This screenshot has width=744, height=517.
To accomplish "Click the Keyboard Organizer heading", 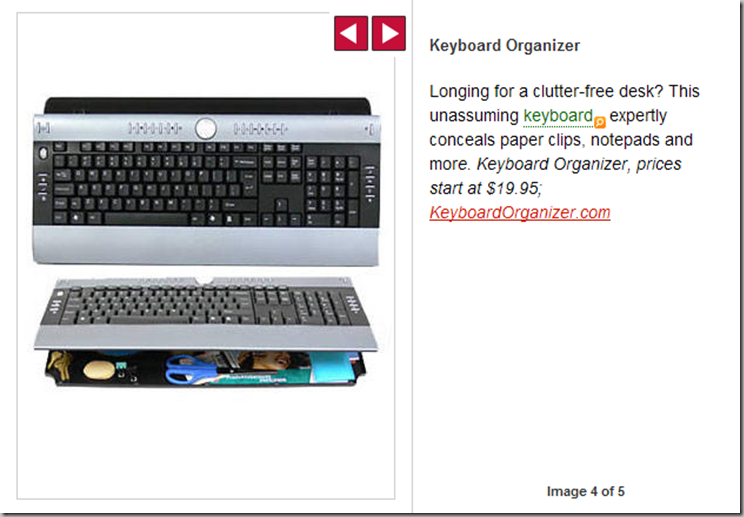I will coord(504,46).
